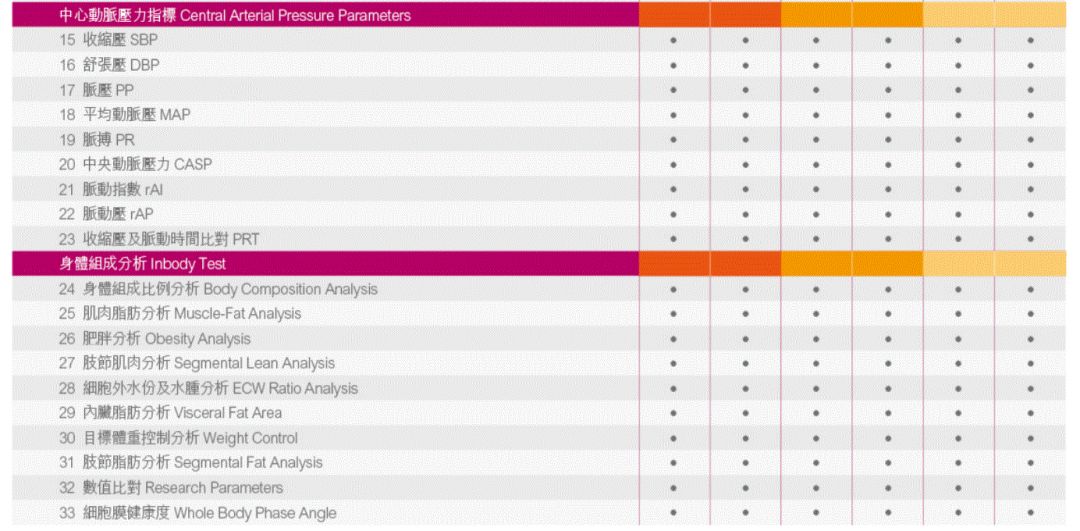Click the Central Arterial Pressure Parameters header
The image size is (1080, 531).
tap(235, 15)
